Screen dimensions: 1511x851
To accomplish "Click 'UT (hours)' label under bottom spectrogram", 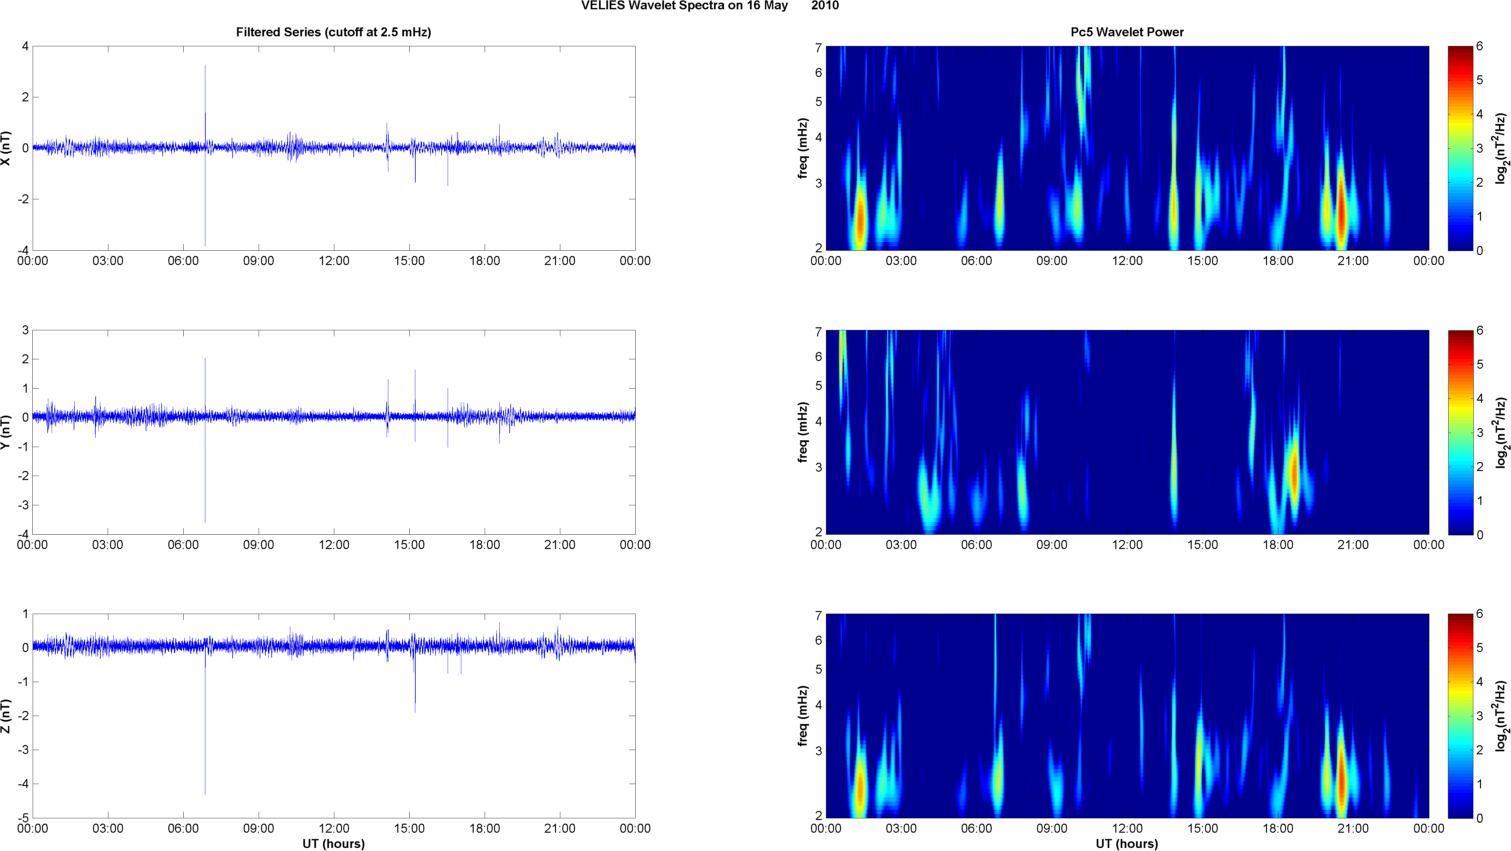I will tap(1127, 844).
